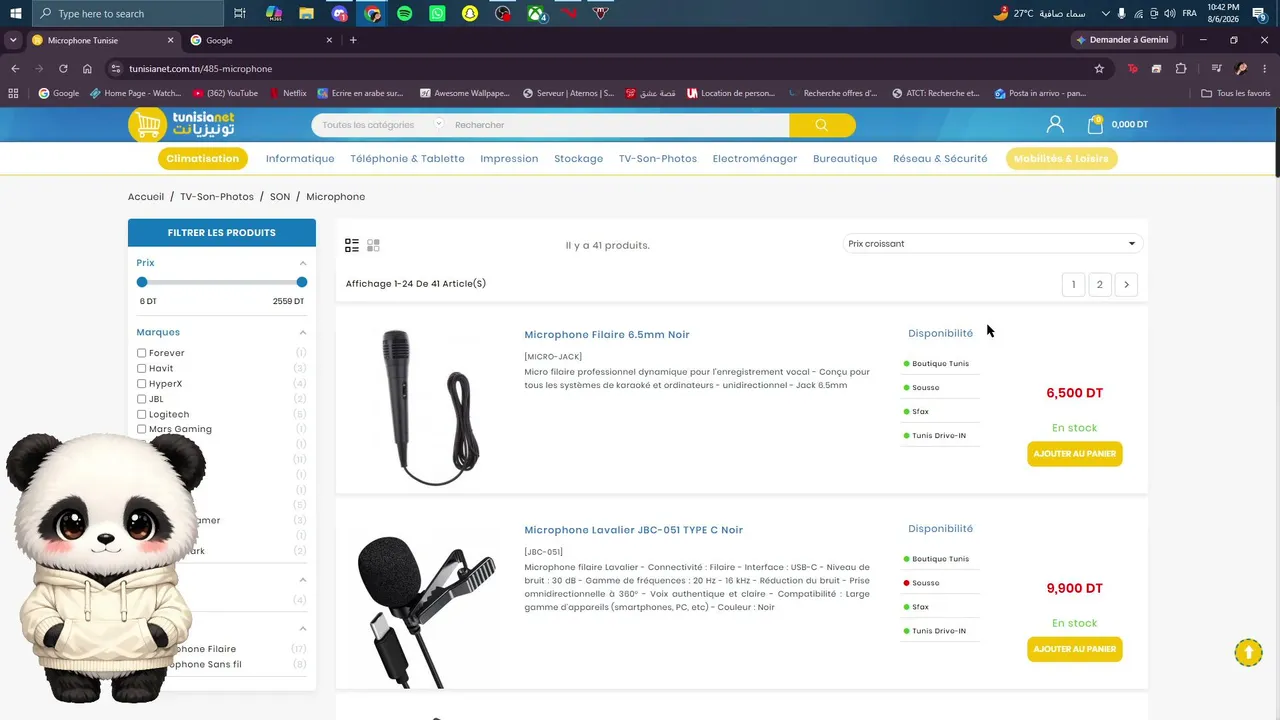Screen dimensions: 1280x720
Task: Click the Demander à Gemini button
Action: 1122,40
